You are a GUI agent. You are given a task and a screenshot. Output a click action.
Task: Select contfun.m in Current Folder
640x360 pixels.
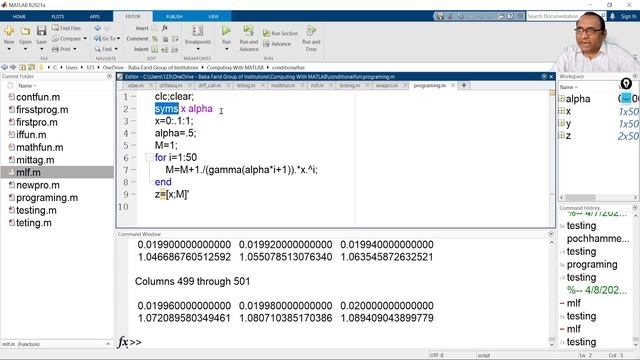coord(38,97)
